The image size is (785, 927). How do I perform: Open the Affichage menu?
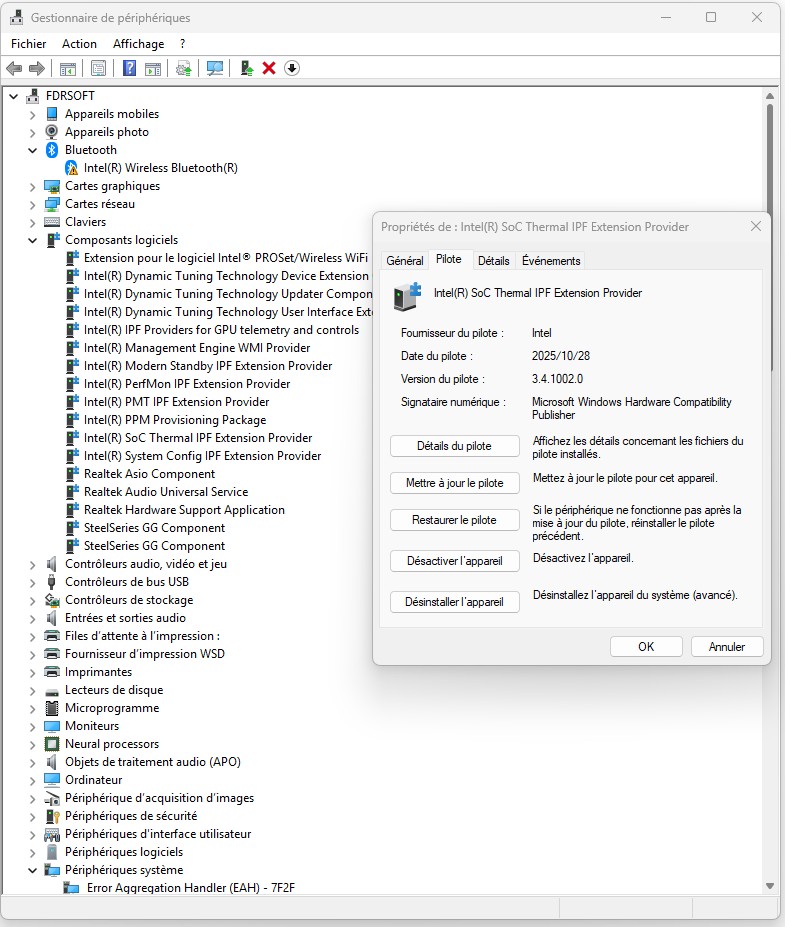point(138,44)
